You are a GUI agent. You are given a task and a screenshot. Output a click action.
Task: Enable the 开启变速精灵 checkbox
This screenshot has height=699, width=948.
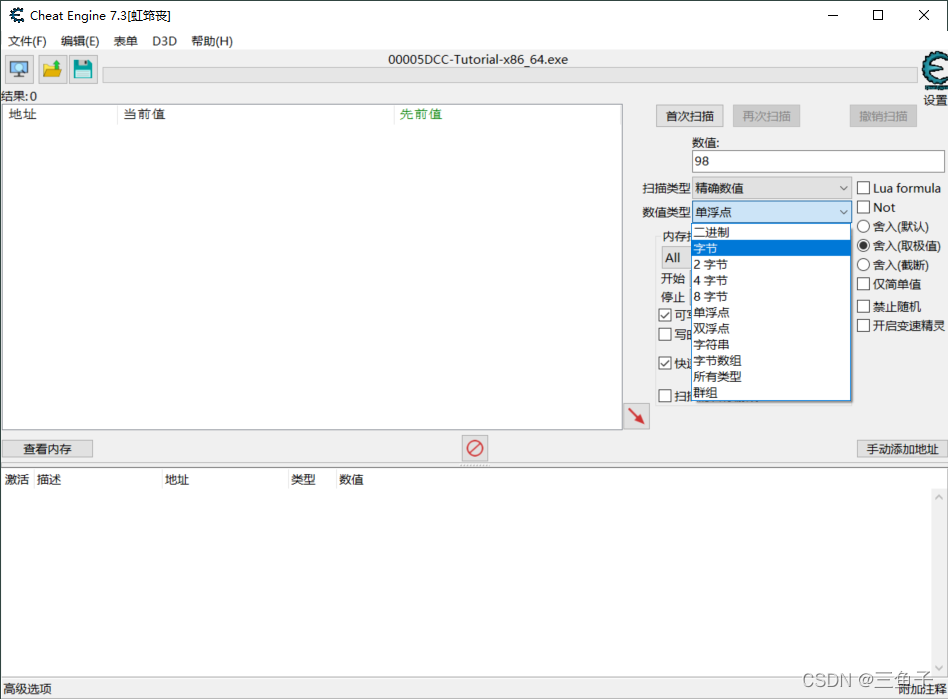click(863, 326)
